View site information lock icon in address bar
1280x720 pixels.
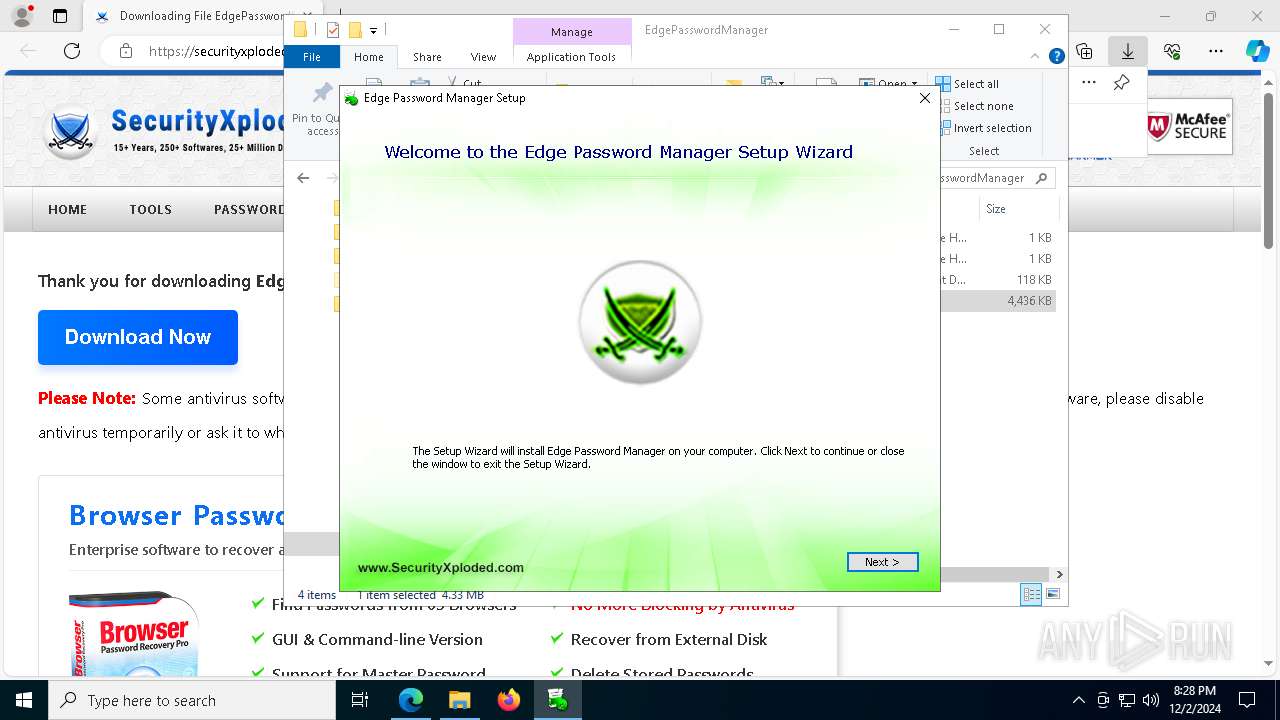click(x=125, y=51)
